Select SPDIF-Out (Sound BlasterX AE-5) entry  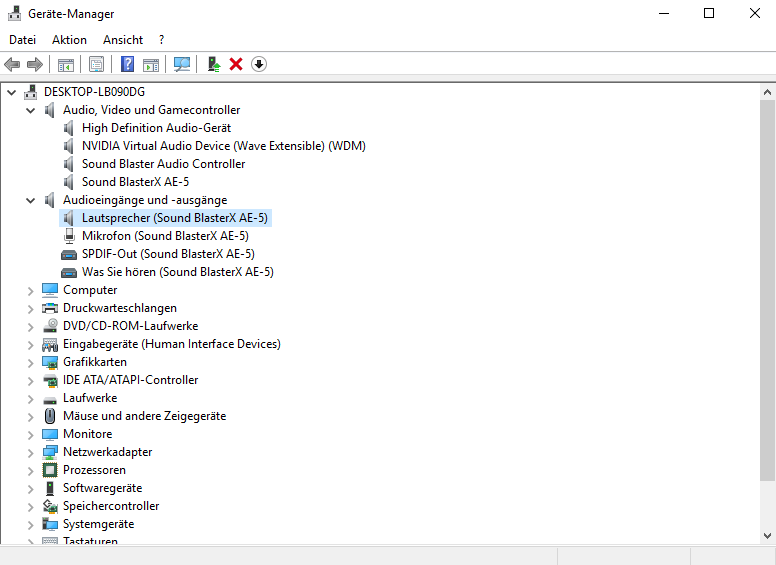tap(168, 254)
